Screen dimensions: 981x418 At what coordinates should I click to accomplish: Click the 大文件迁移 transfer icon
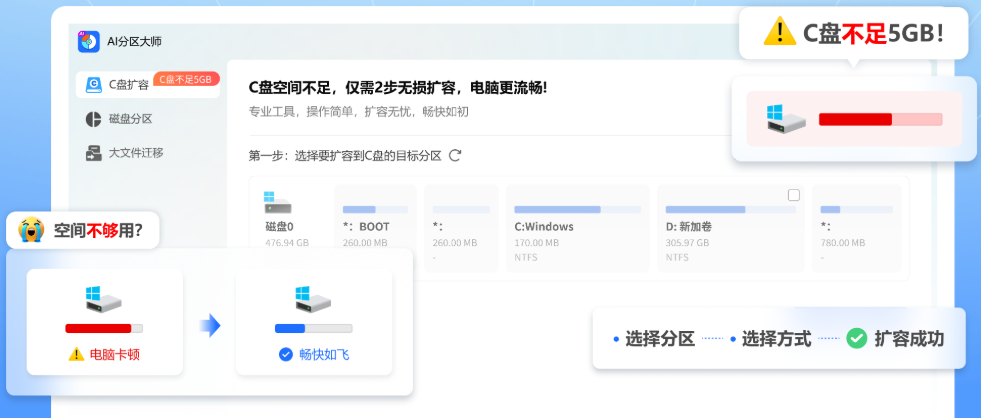coord(94,153)
